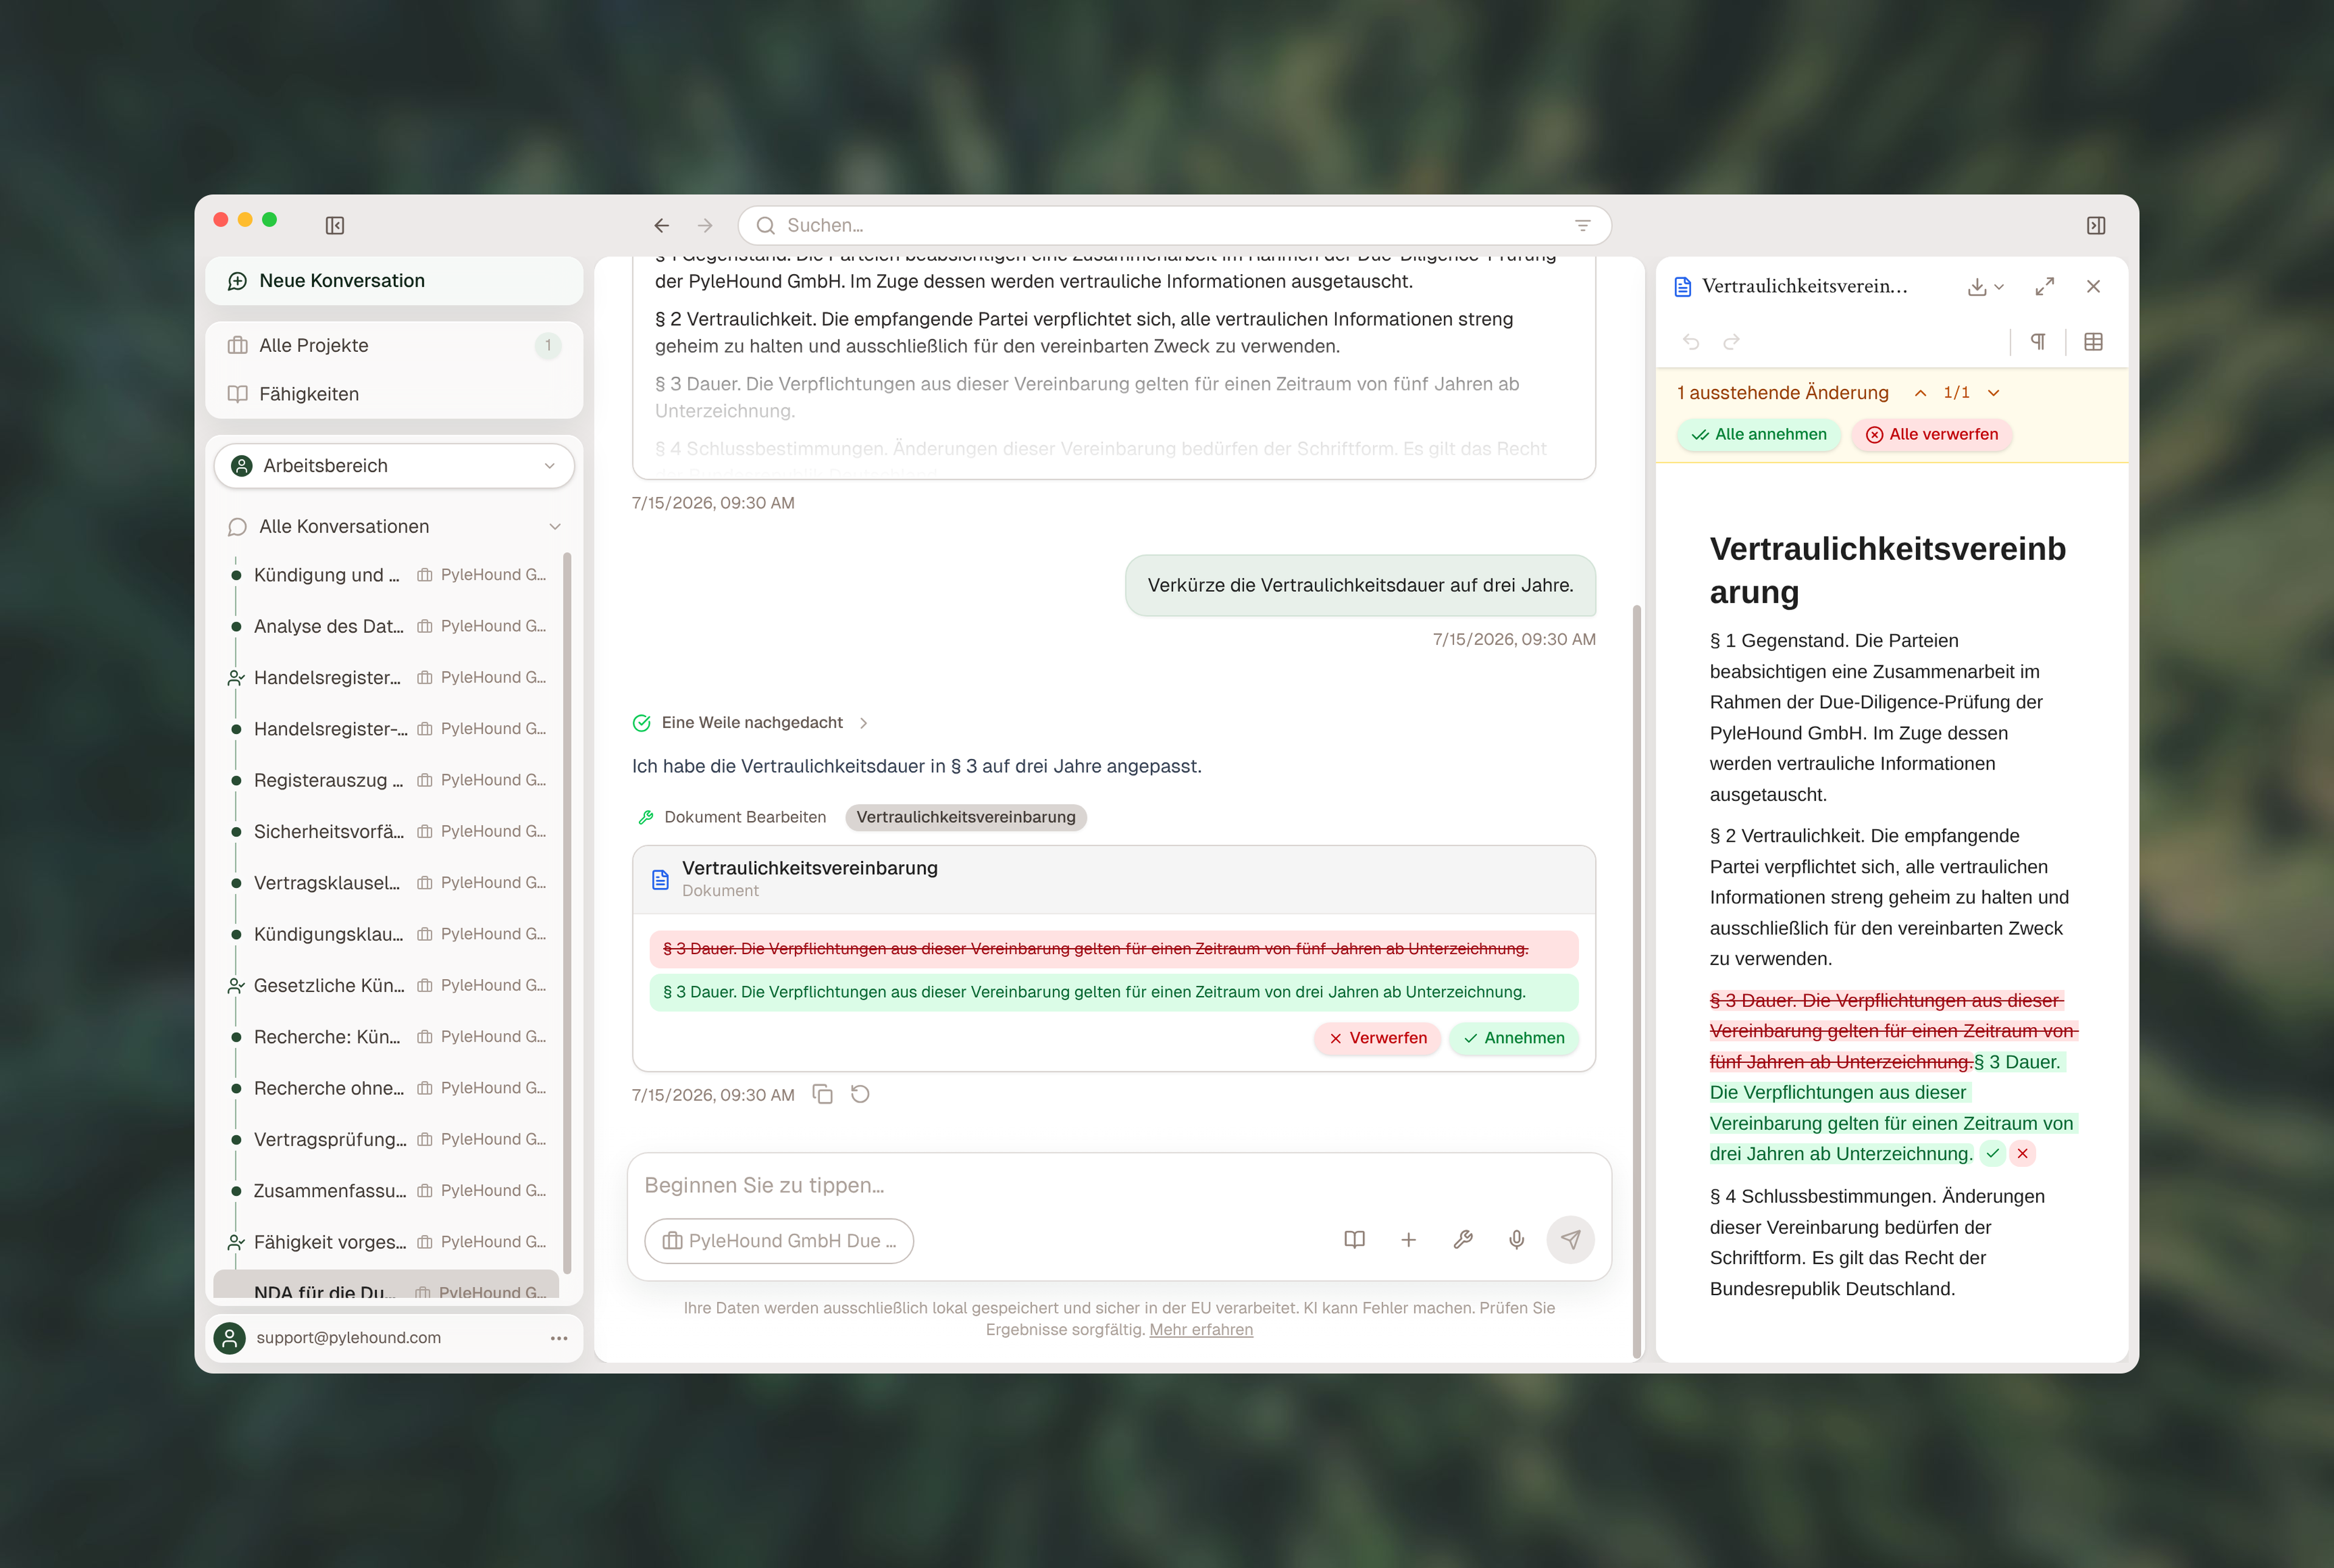2334x1568 pixels.
Task: Regenerate the assistant response
Action: tap(860, 1094)
